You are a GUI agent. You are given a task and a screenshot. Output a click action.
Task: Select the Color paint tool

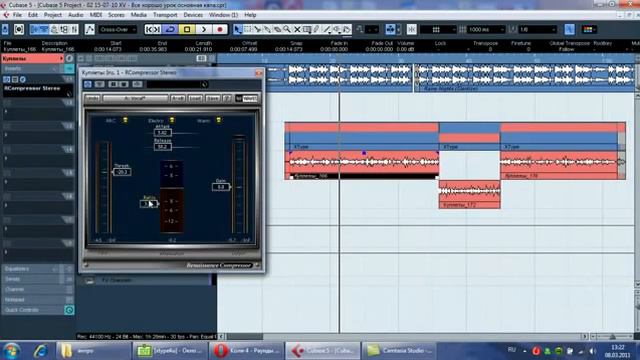347,29
